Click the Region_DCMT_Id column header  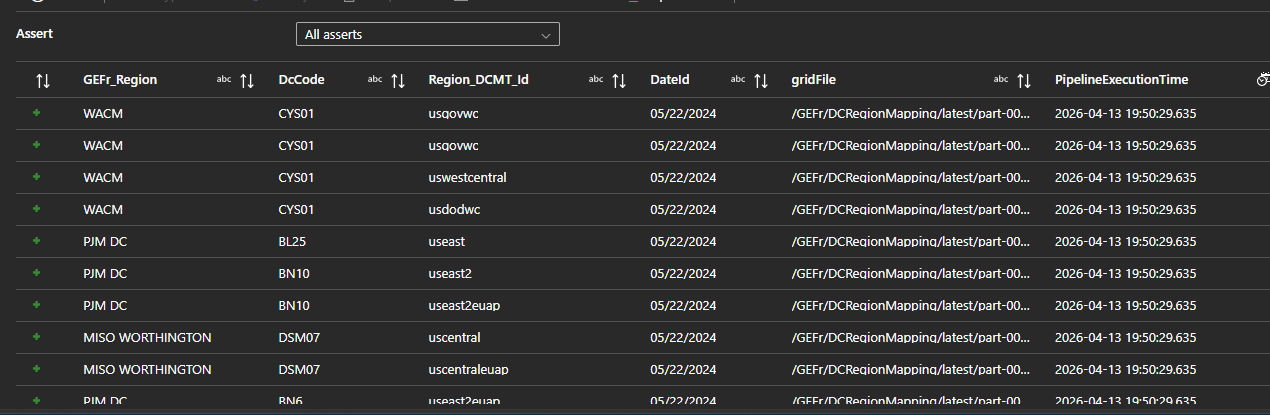click(480, 80)
